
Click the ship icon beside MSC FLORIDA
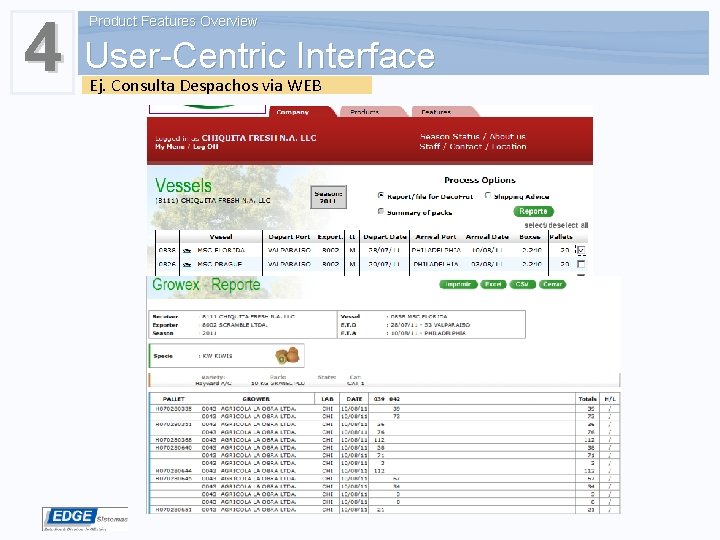(x=187, y=251)
